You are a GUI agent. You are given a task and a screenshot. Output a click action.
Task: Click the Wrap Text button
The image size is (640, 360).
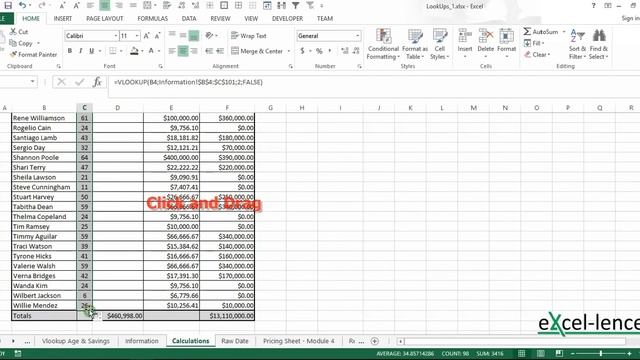pyautogui.click(x=249, y=36)
